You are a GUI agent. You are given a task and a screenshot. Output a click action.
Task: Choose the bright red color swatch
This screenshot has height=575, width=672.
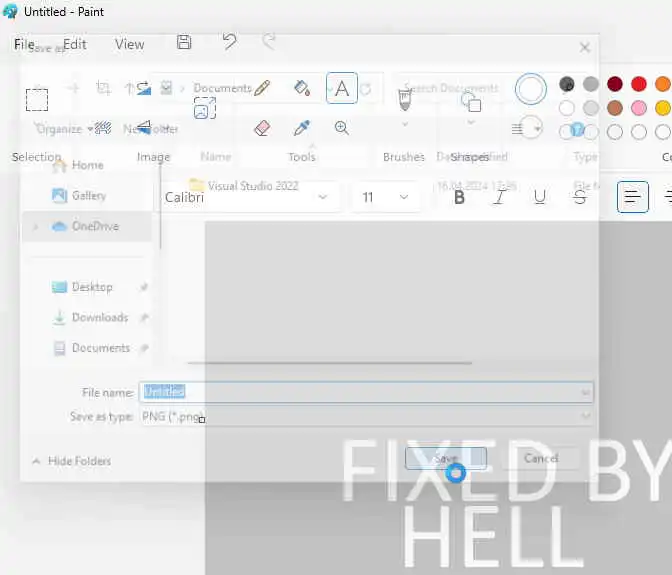(639, 84)
